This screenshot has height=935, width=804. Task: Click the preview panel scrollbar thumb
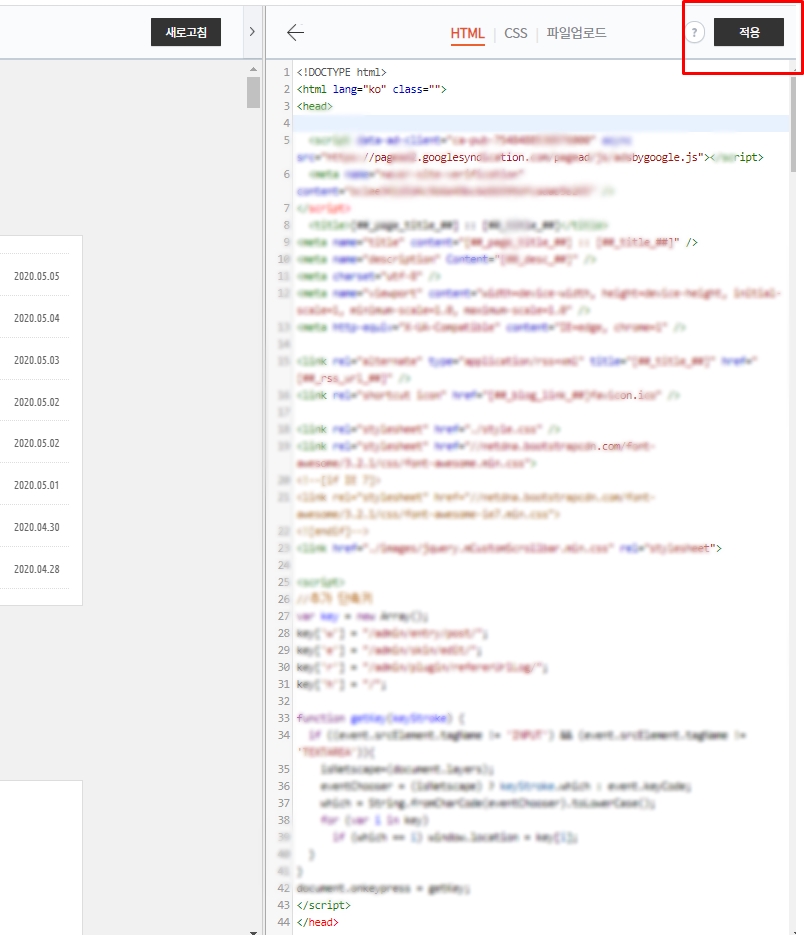pyautogui.click(x=253, y=93)
